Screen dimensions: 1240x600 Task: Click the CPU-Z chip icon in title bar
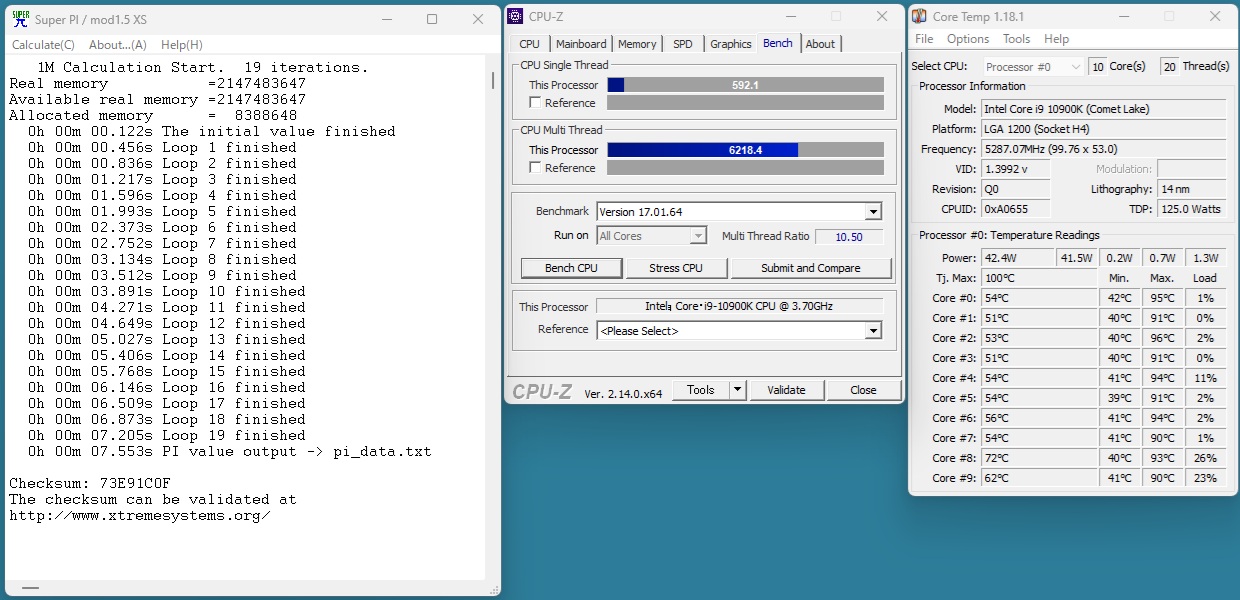(515, 15)
